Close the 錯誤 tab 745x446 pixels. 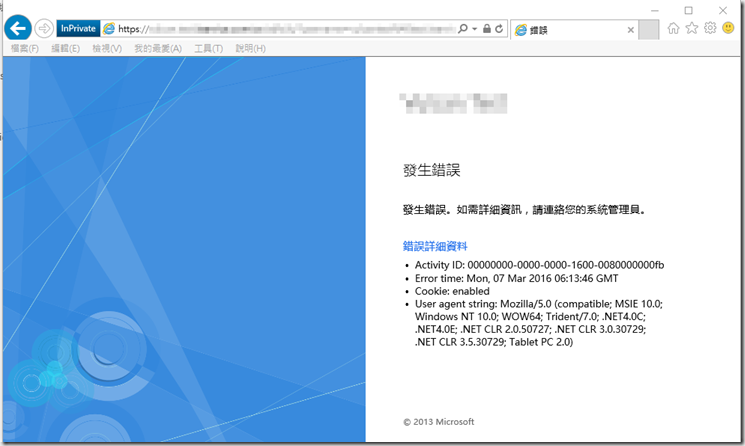point(630,30)
